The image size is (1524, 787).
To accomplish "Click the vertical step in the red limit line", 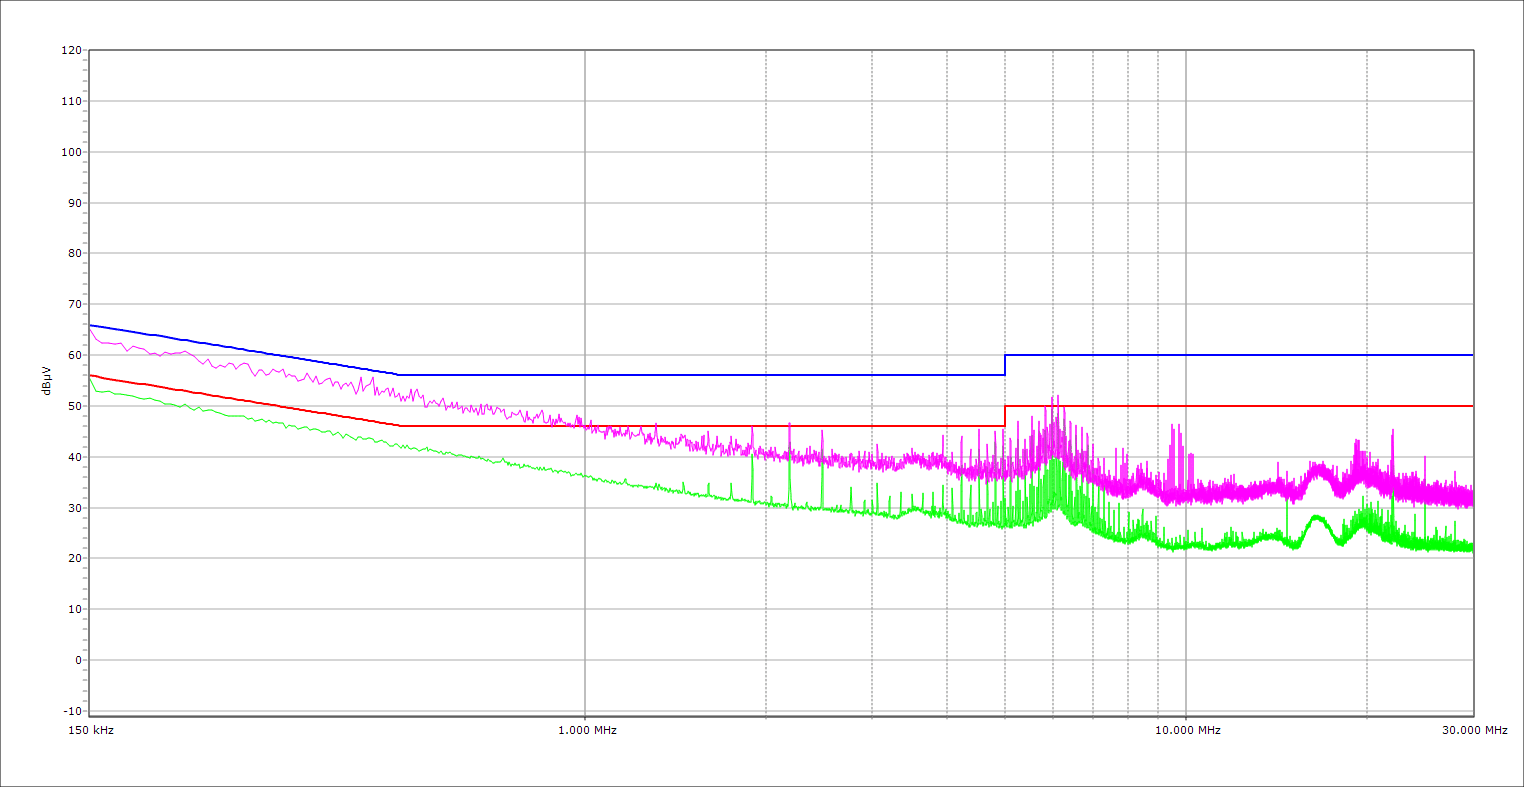I will pos(1005,416).
